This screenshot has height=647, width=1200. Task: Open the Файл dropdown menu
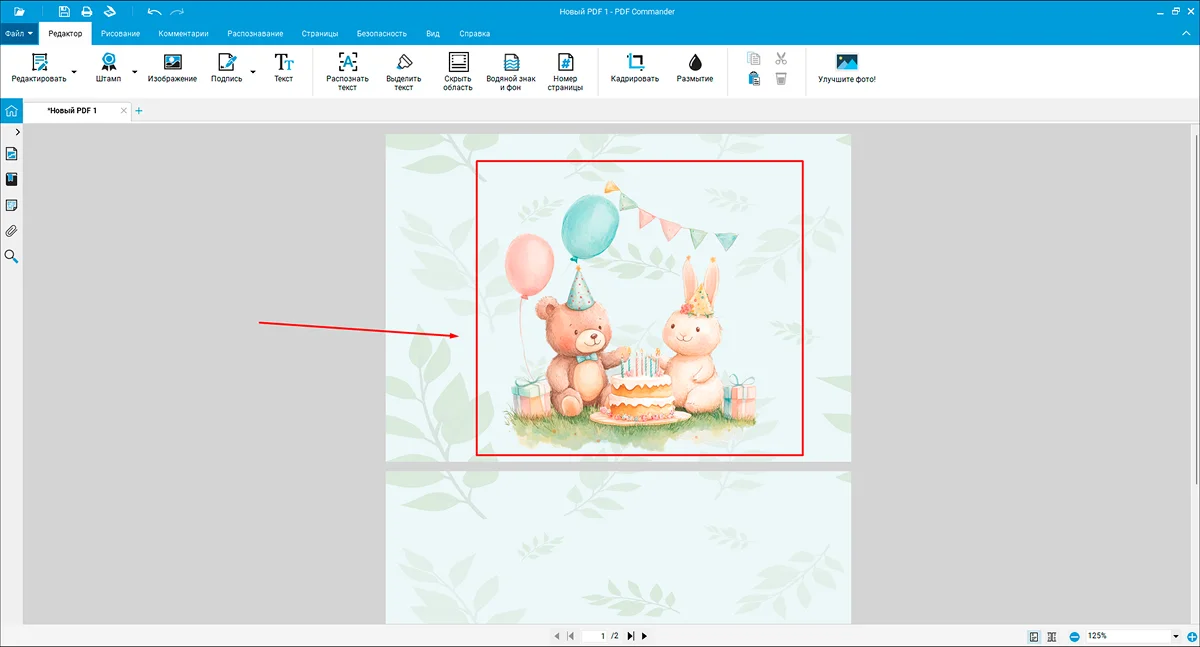19,33
